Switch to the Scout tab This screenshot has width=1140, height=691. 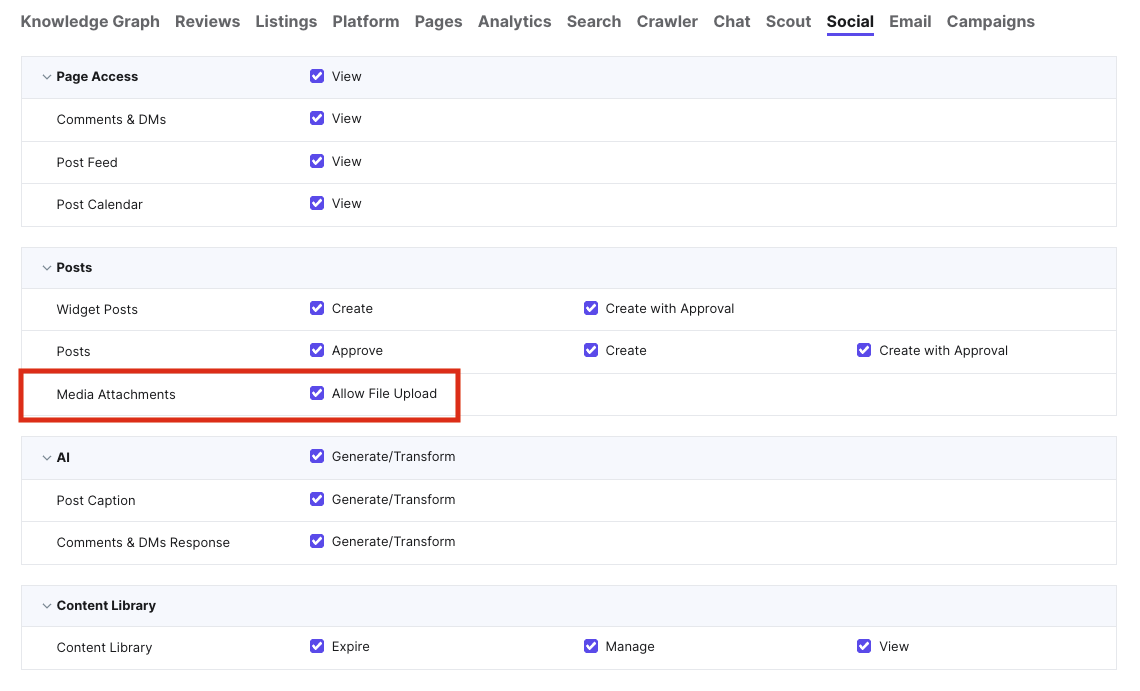click(788, 22)
